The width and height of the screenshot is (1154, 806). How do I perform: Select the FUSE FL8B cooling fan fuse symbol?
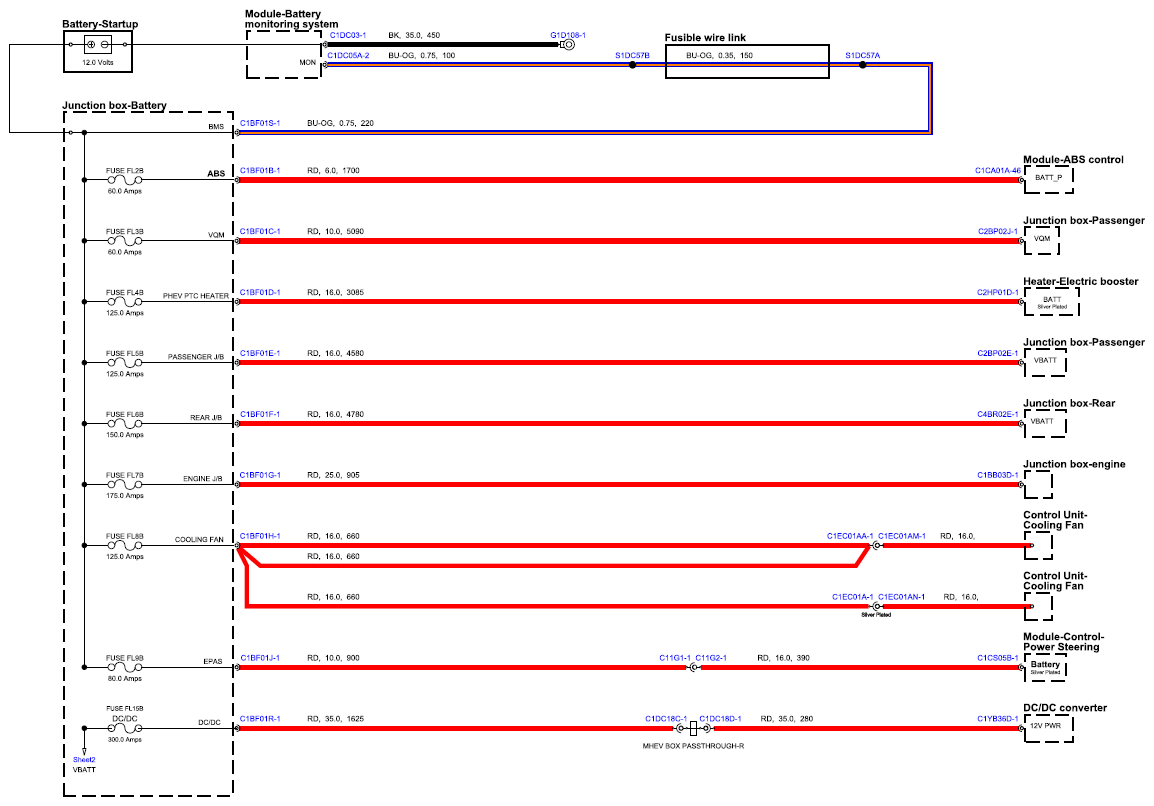[x=124, y=545]
